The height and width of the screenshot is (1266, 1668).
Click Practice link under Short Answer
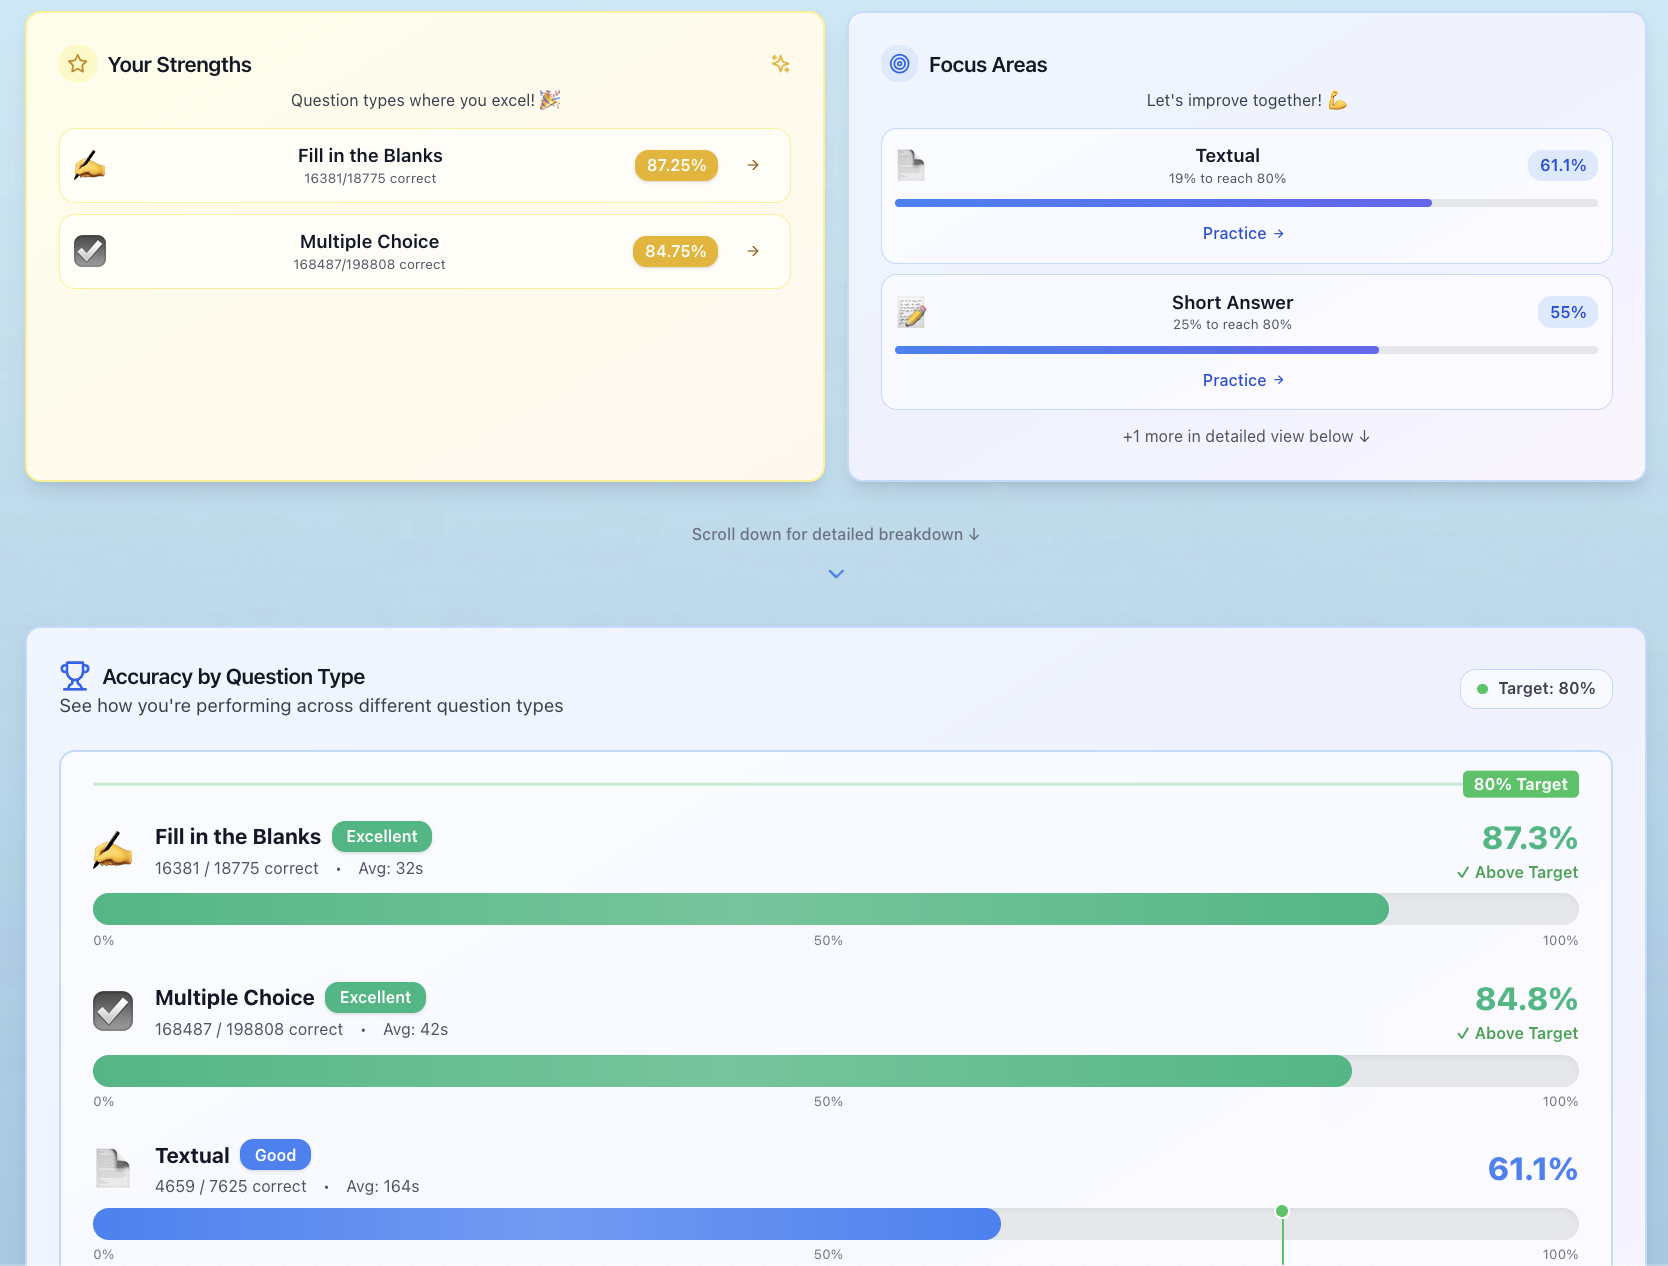click(1243, 380)
